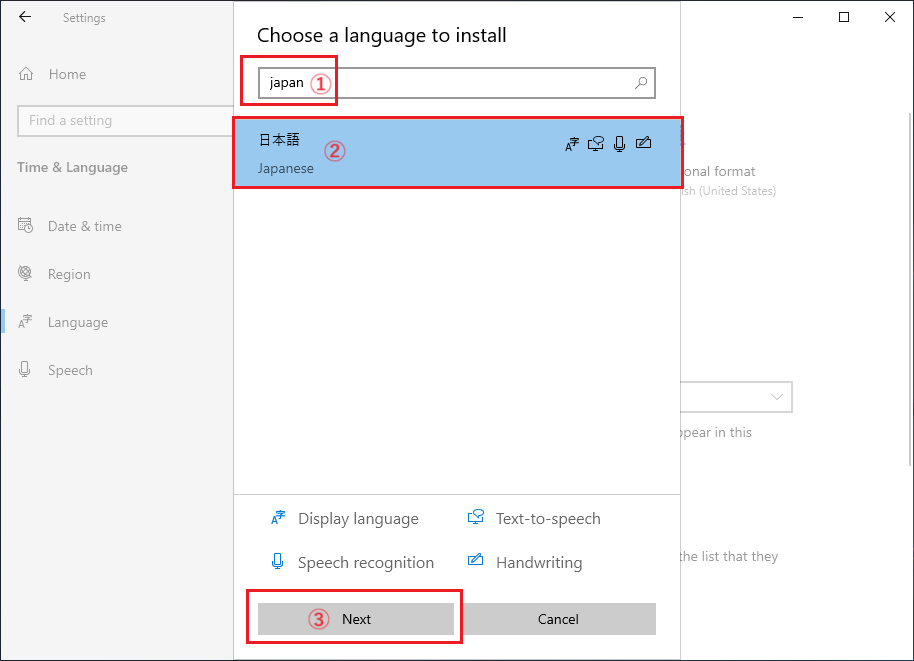Click the Date & time calendar icon

(25, 225)
